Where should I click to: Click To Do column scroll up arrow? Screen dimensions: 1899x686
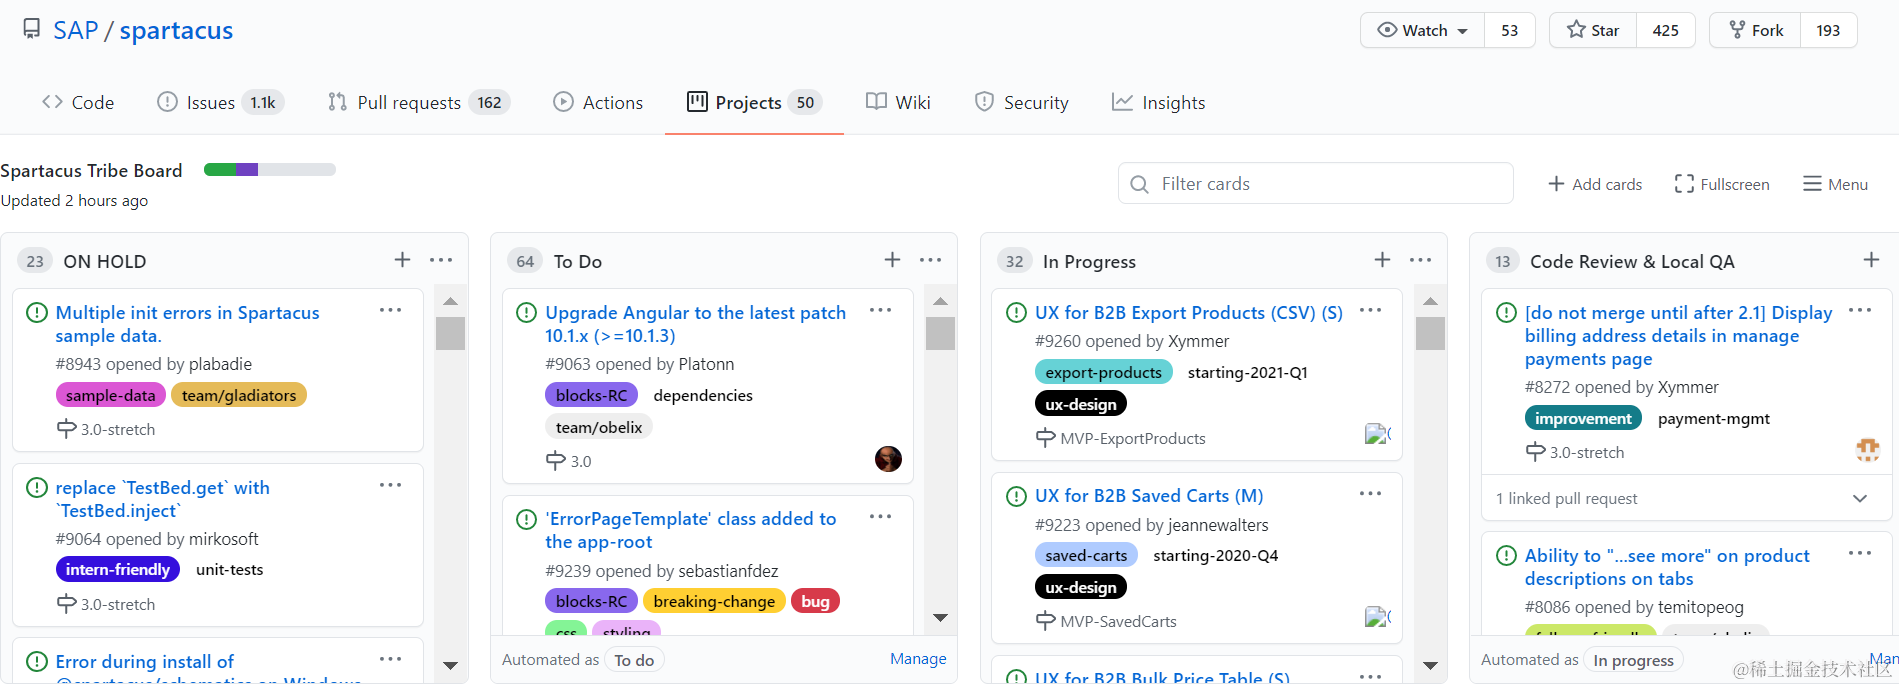[x=940, y=301]
